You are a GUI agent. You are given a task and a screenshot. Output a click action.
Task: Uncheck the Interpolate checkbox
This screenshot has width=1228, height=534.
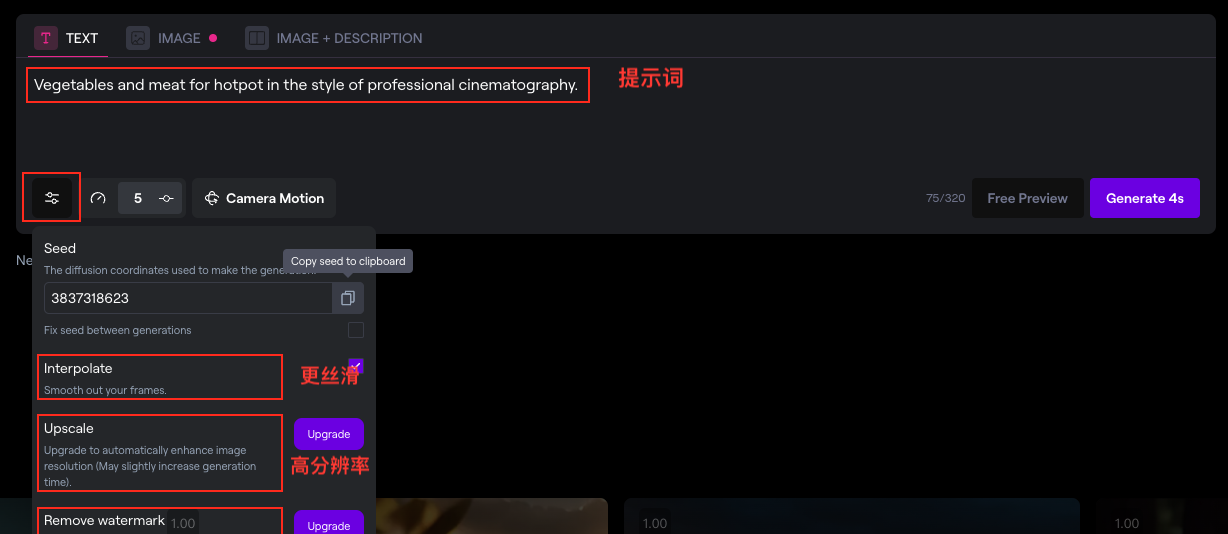[356, 366]
